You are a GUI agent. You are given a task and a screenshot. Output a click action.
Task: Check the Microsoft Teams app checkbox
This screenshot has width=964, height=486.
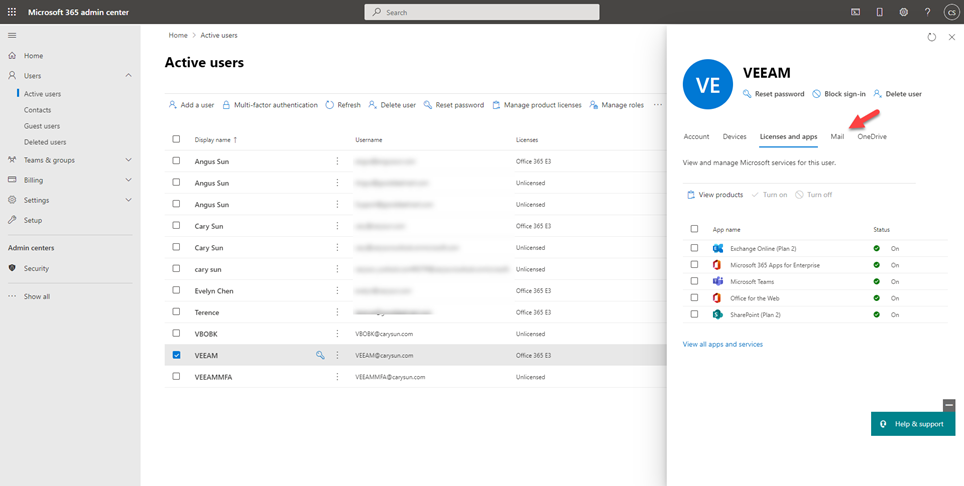point(694,281)
